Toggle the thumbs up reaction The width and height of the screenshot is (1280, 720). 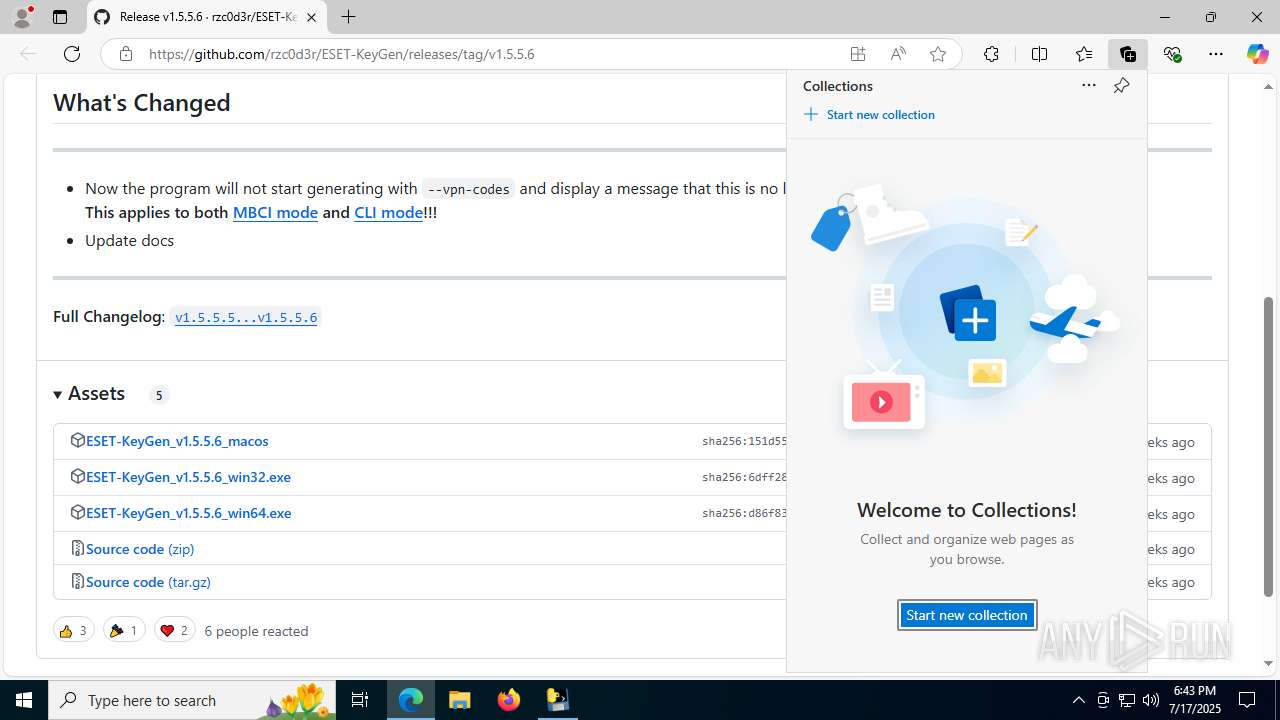[x=74, y=630]
